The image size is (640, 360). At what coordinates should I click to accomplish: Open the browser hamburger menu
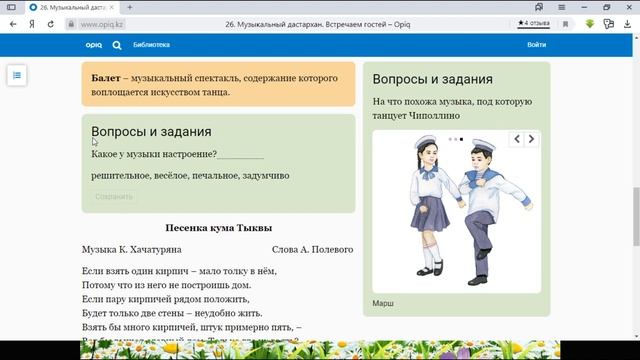point(562,7)
